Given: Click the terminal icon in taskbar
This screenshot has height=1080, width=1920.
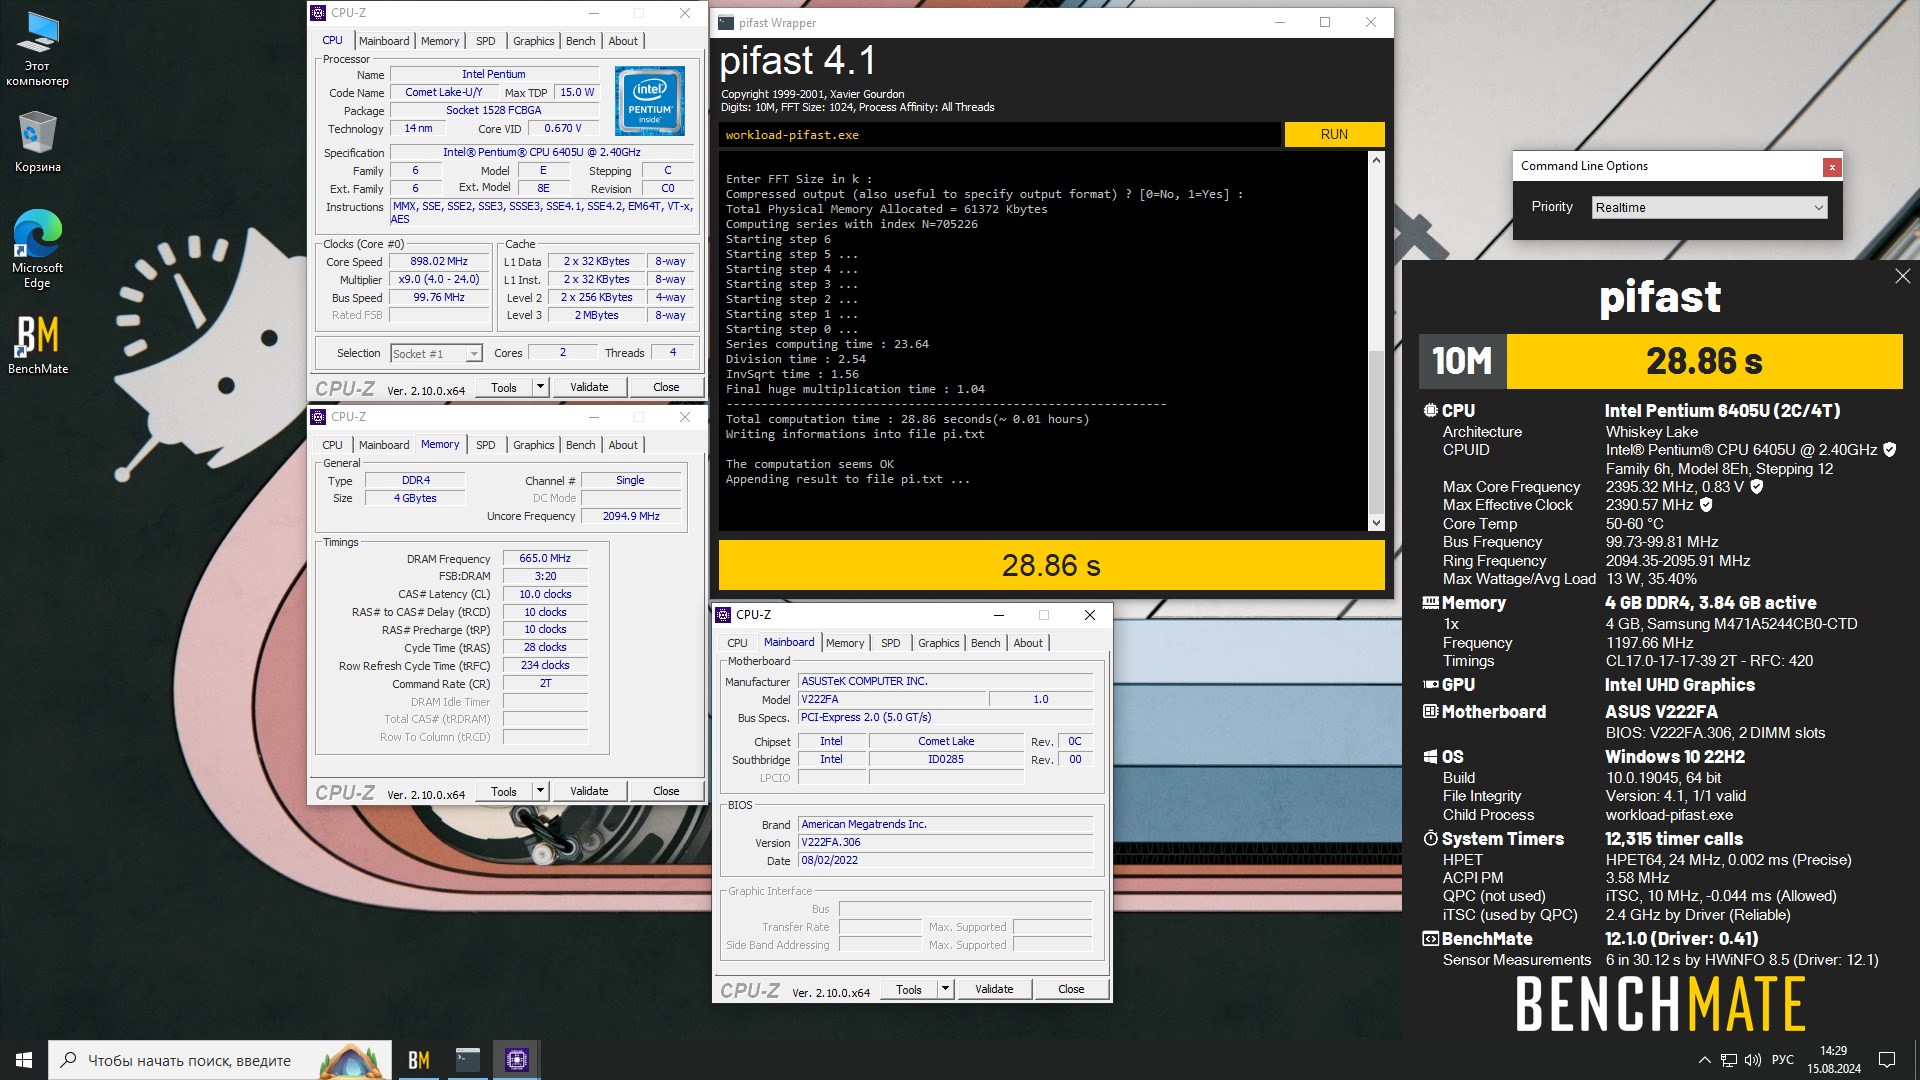Looking at the screenshot, I should point(468,1060).
